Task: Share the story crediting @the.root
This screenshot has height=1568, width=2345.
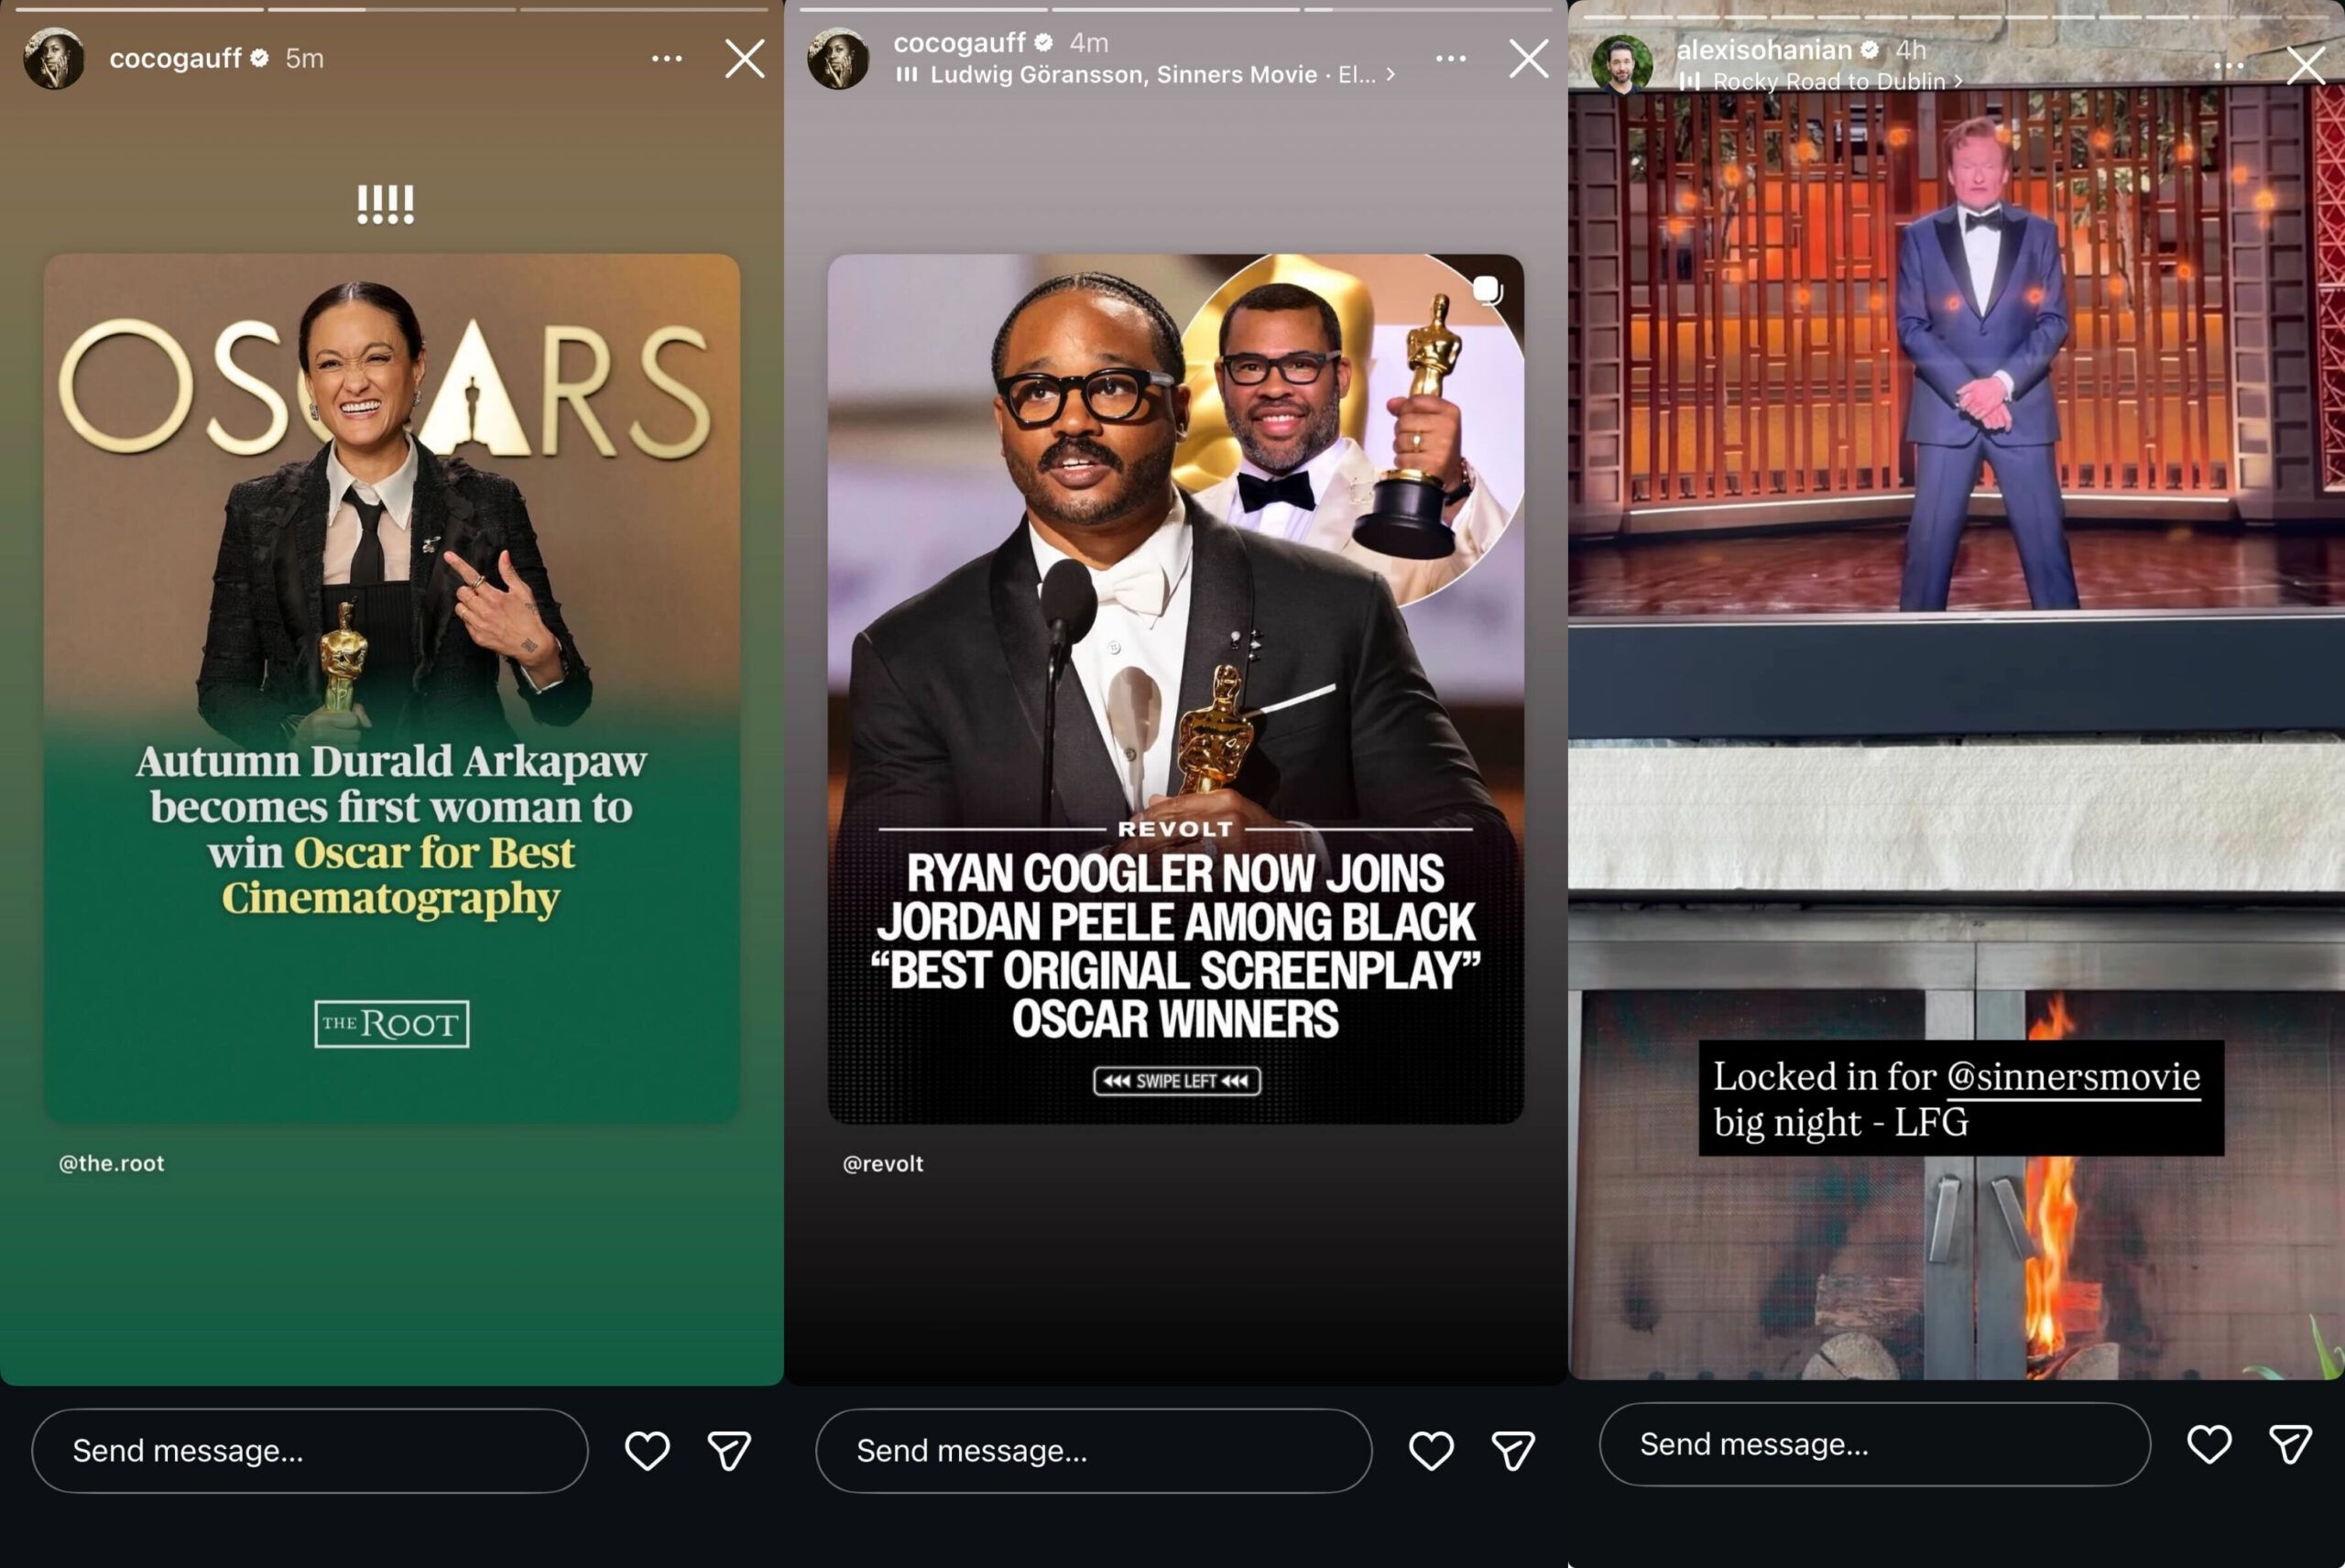Action: coord(729,1451)
